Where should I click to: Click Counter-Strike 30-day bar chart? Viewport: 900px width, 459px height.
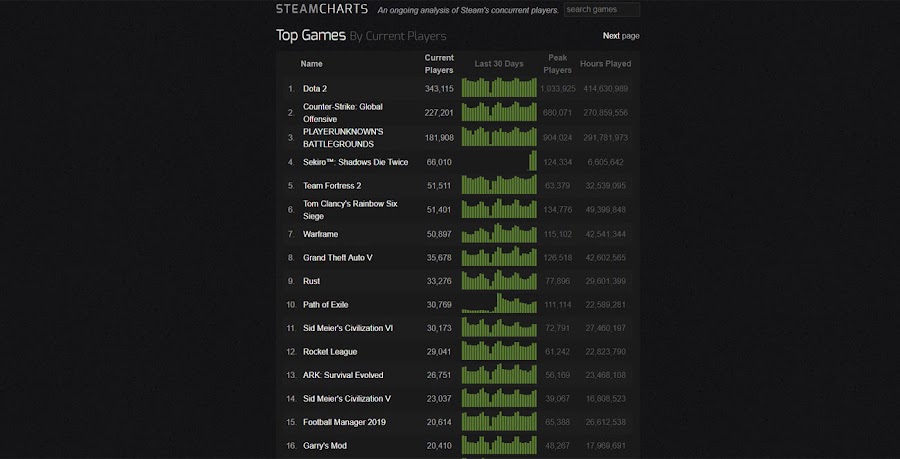(x=499, y=111)
